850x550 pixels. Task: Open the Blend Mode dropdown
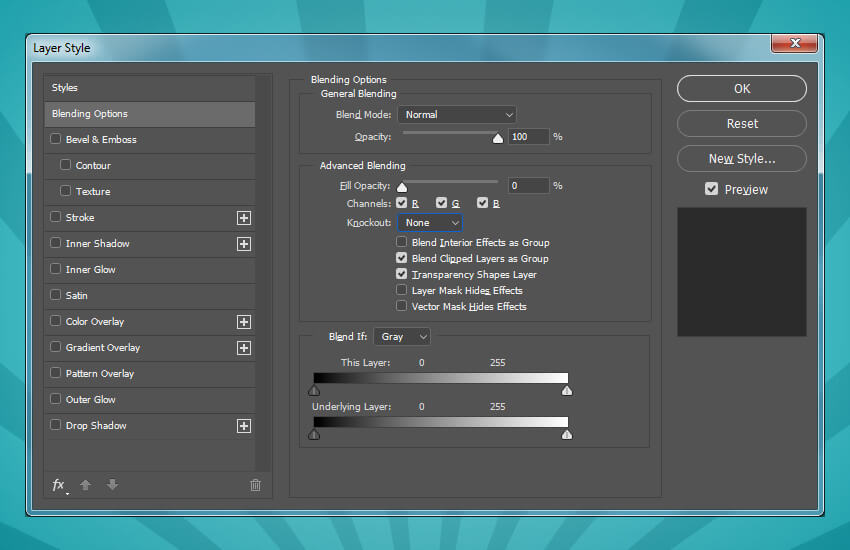[x=457, y=115]
